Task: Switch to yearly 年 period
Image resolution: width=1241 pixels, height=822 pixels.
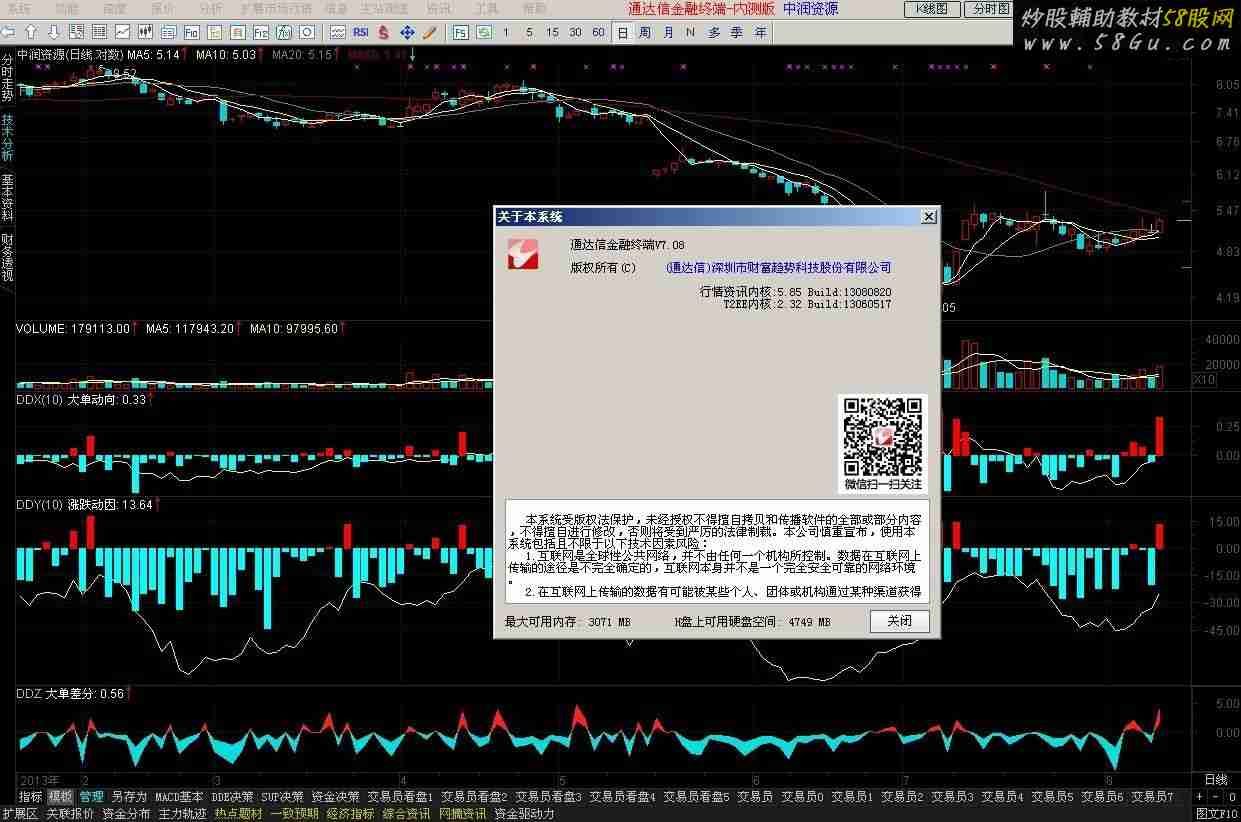Action: click(x=761, y=32)
